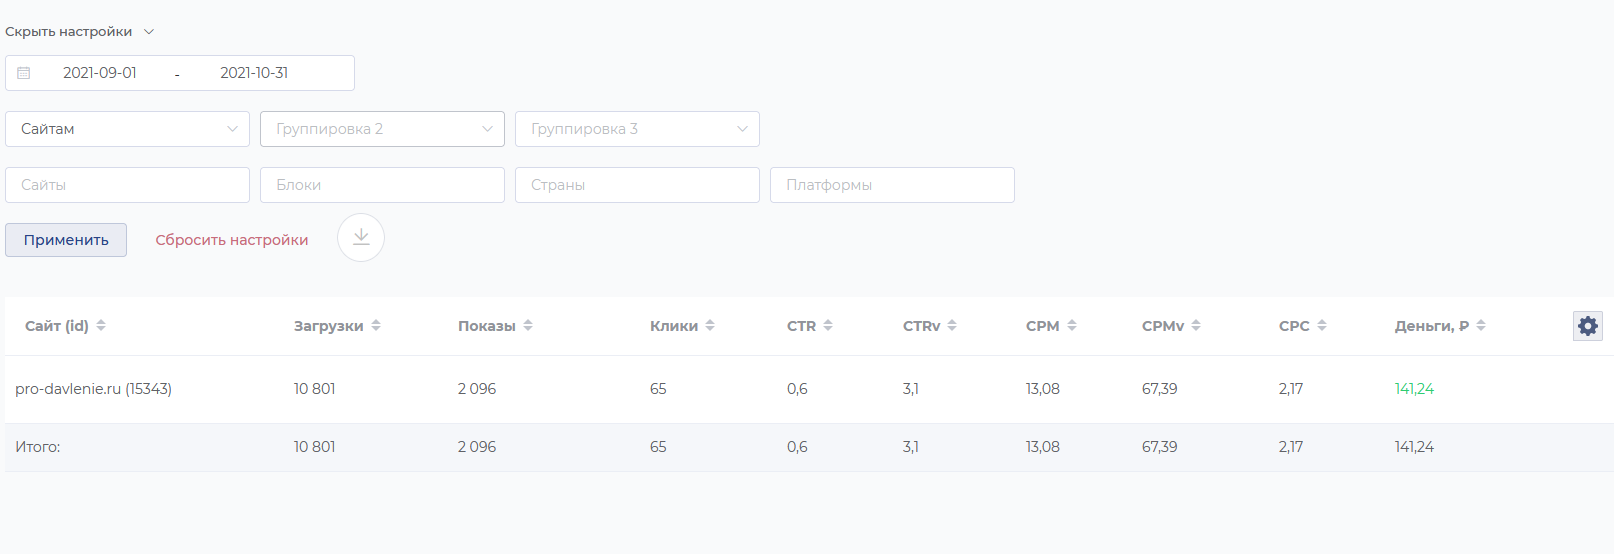Sort table by Загрузки column
Image resolution: width=1614 pixels, height=554 pixels.
pos(376,326)
